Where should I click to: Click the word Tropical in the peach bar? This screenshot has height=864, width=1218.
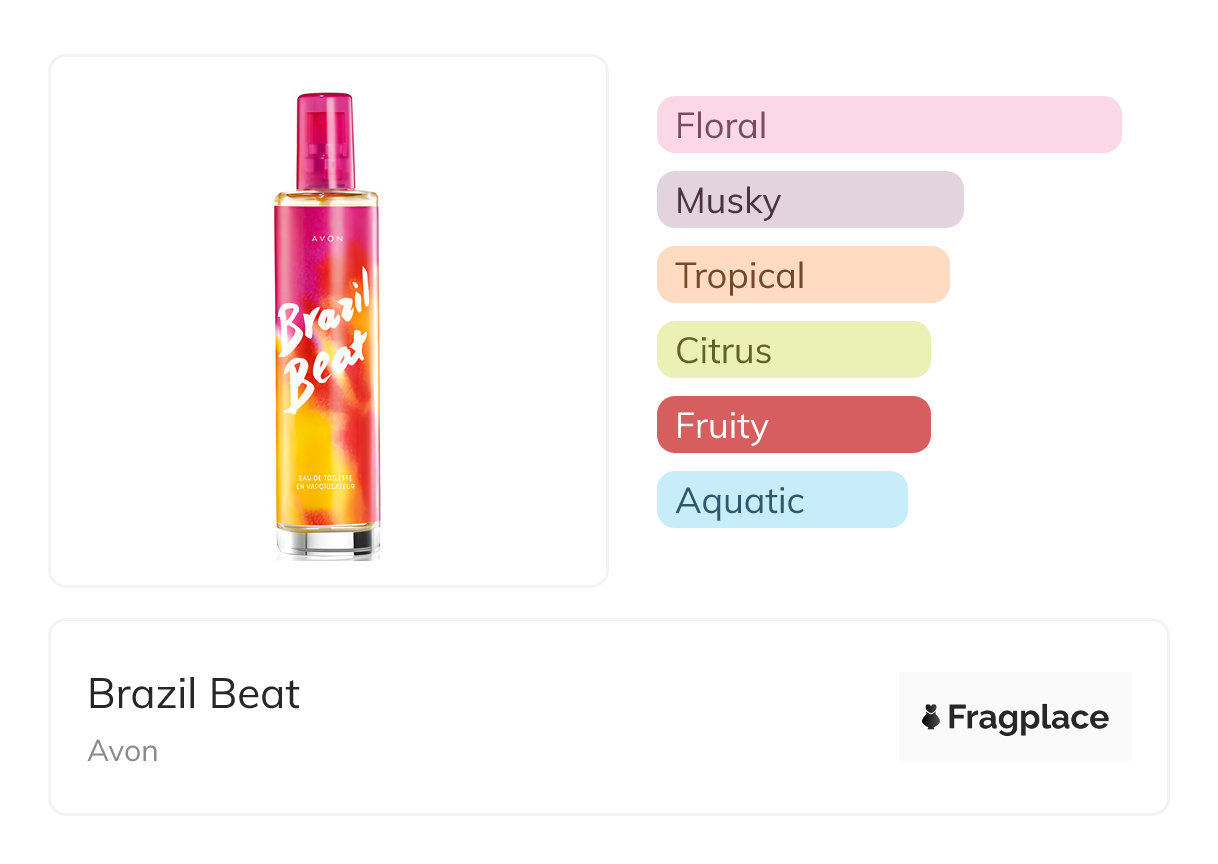point(740,275)
